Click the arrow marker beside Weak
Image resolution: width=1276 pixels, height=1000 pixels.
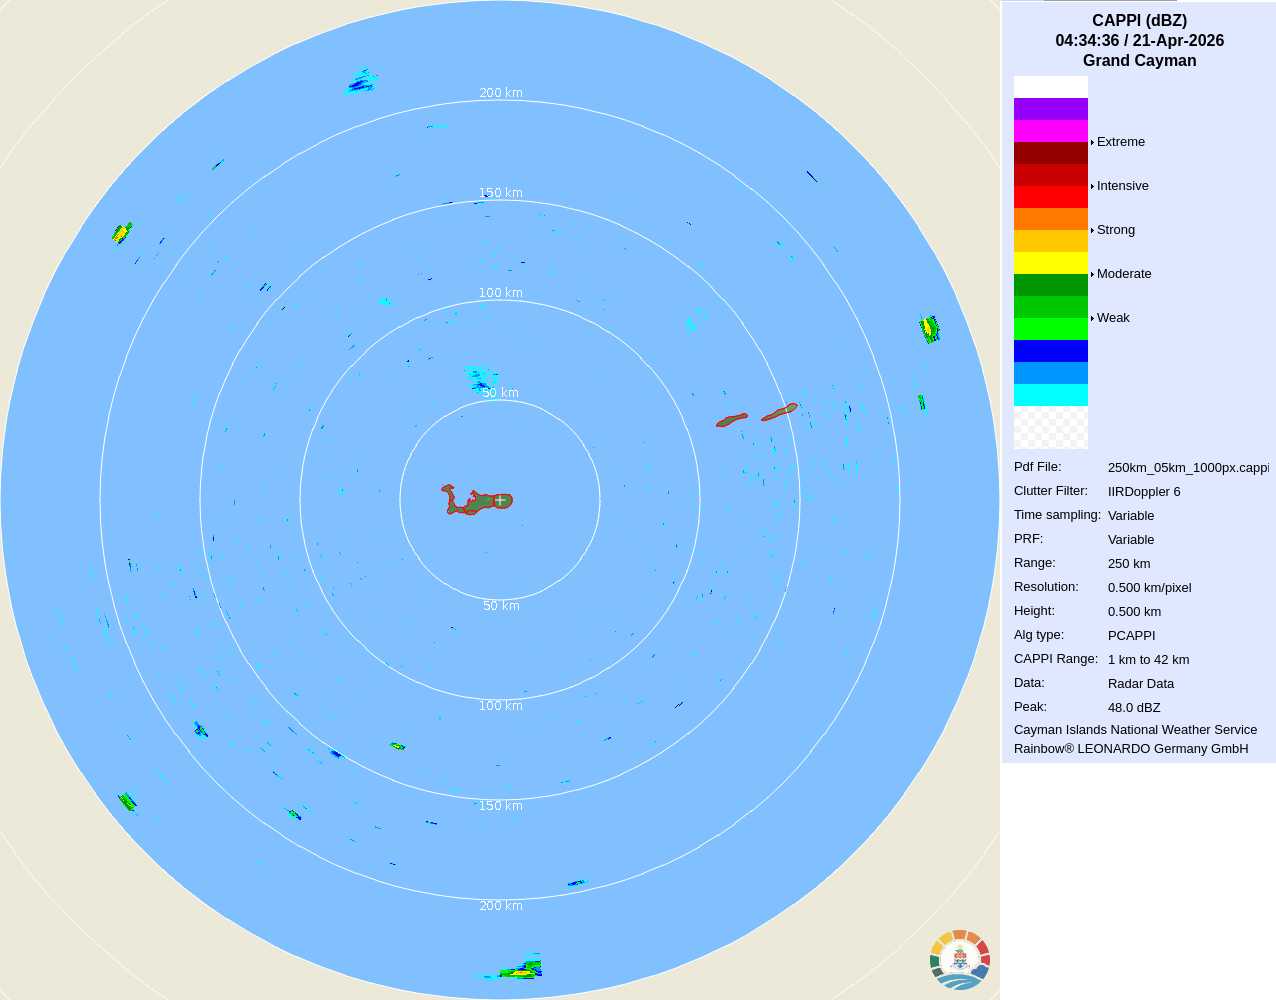click(1092, 318)
